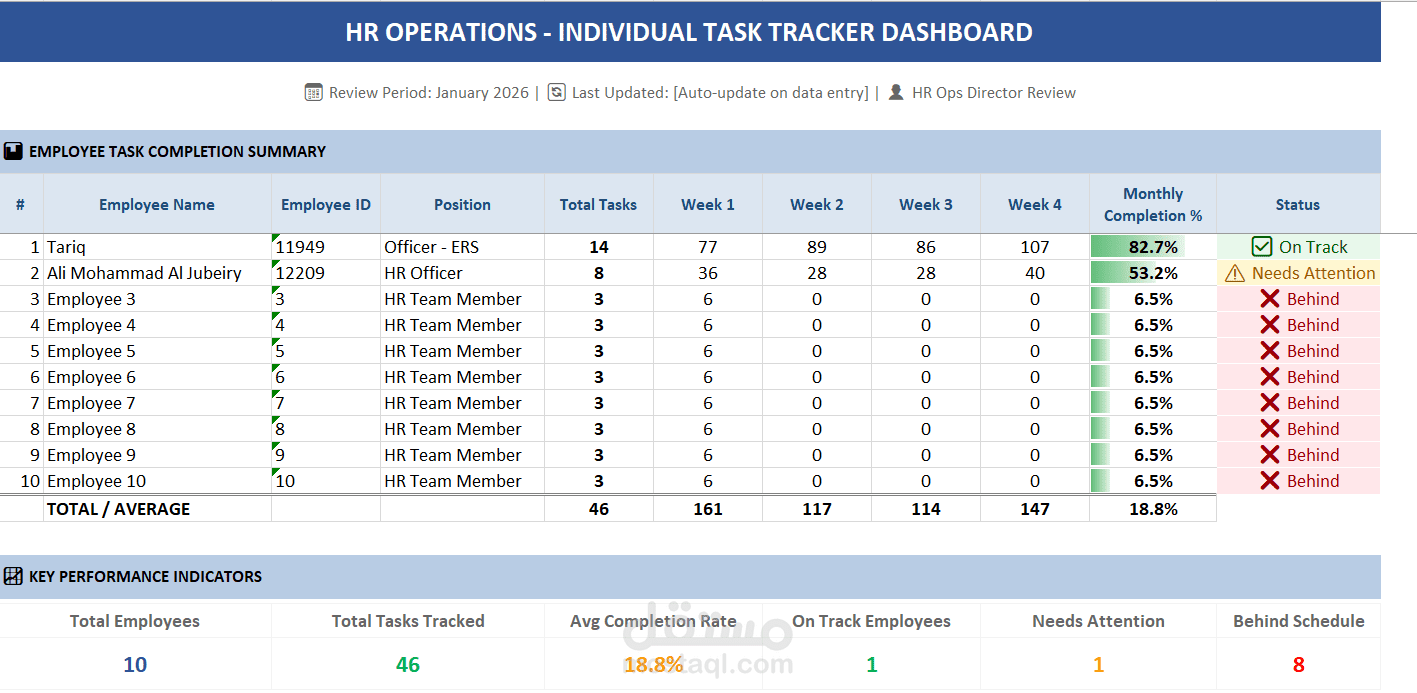Click the Employee Task Completion Summary section icon
The height and width of the screenshot is (693, 1417).
13,152
